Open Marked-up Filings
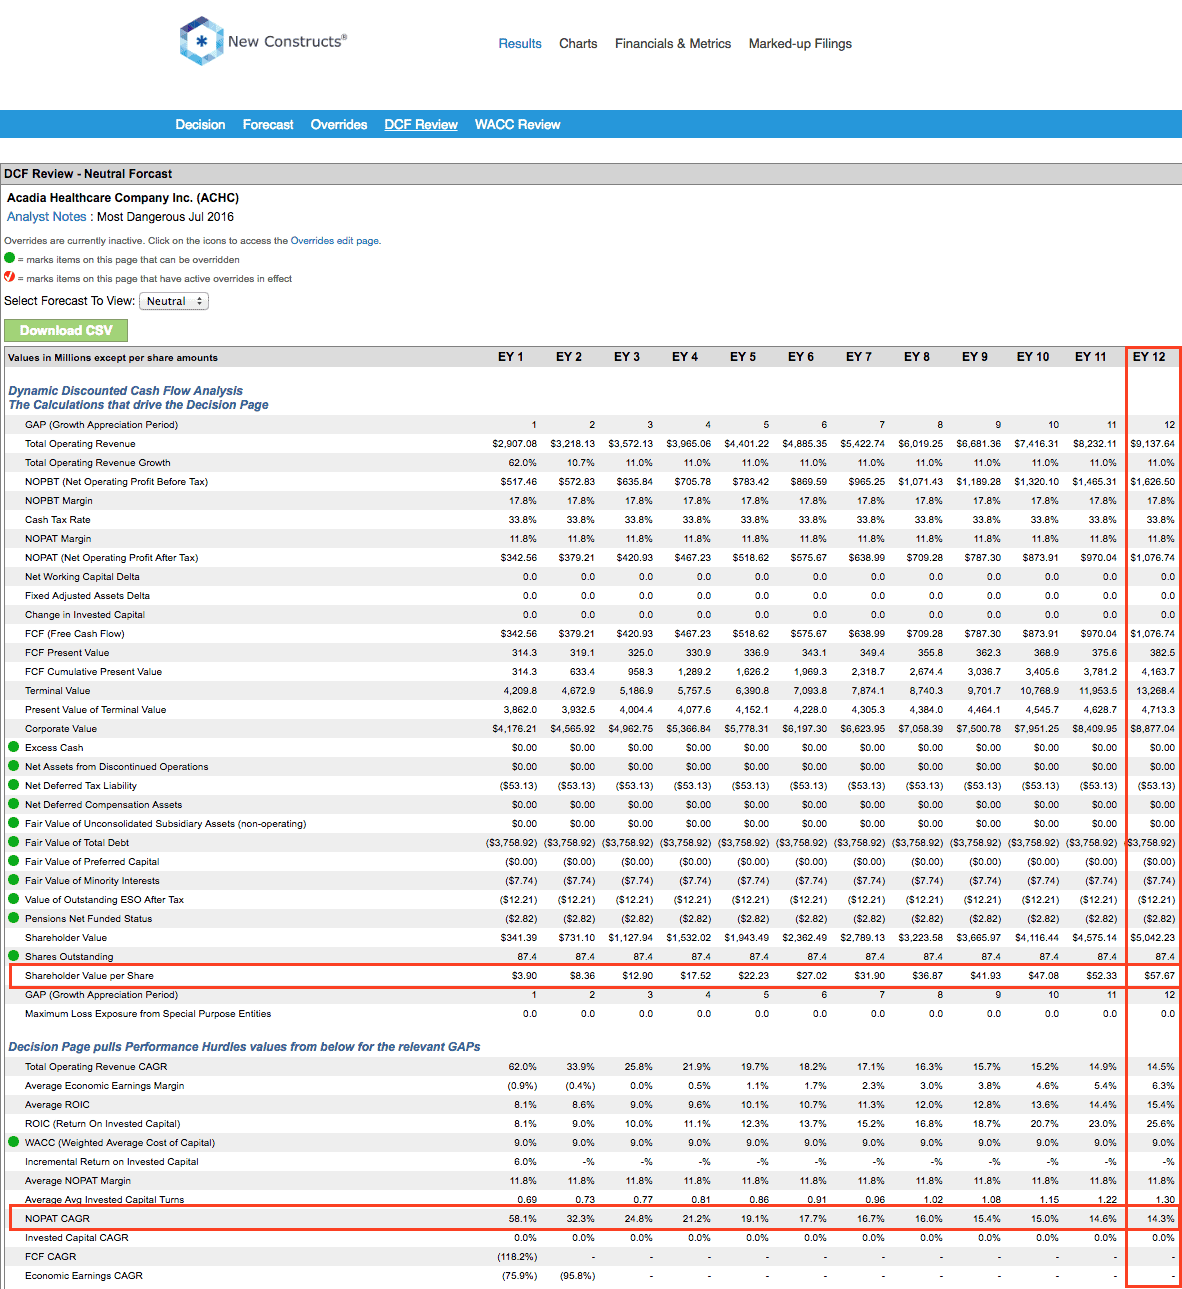The height and width of the screenshot is (1289, 1182). pyautogui.click(x=800, y=44)
